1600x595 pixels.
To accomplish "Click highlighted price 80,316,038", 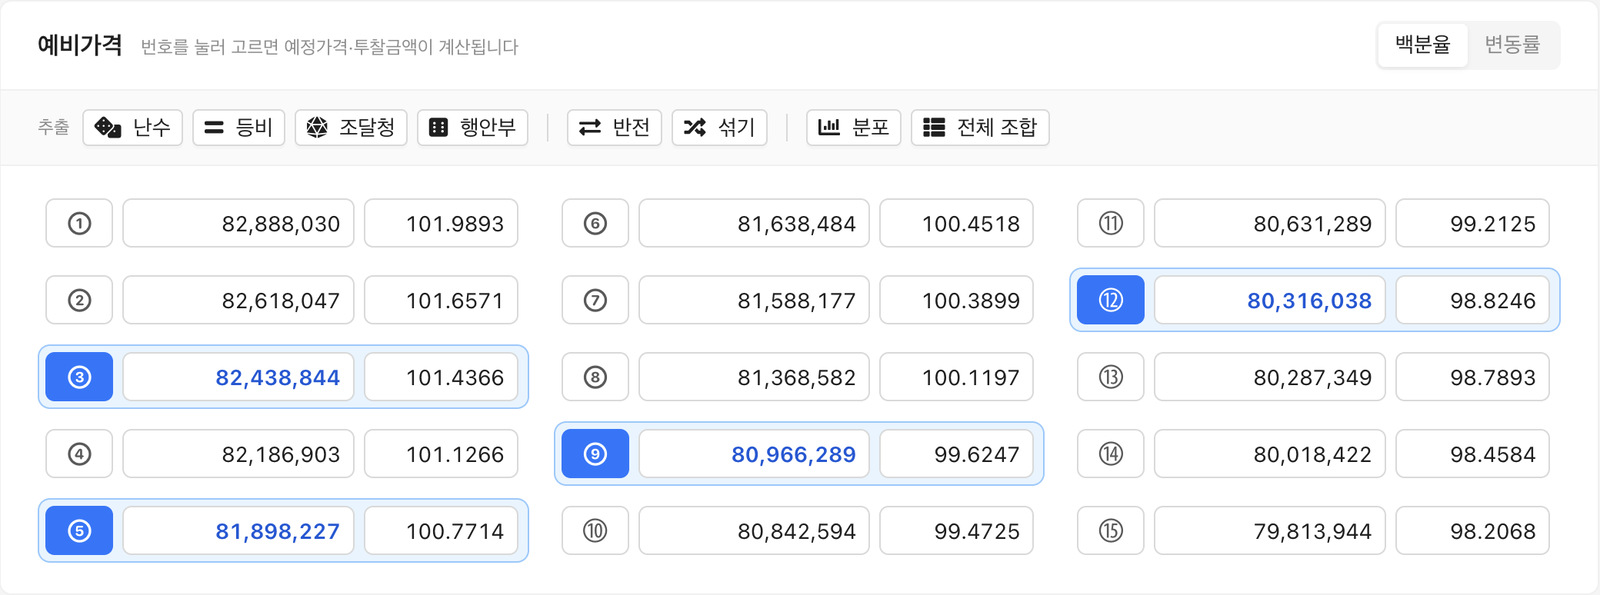I will 1270,300.
